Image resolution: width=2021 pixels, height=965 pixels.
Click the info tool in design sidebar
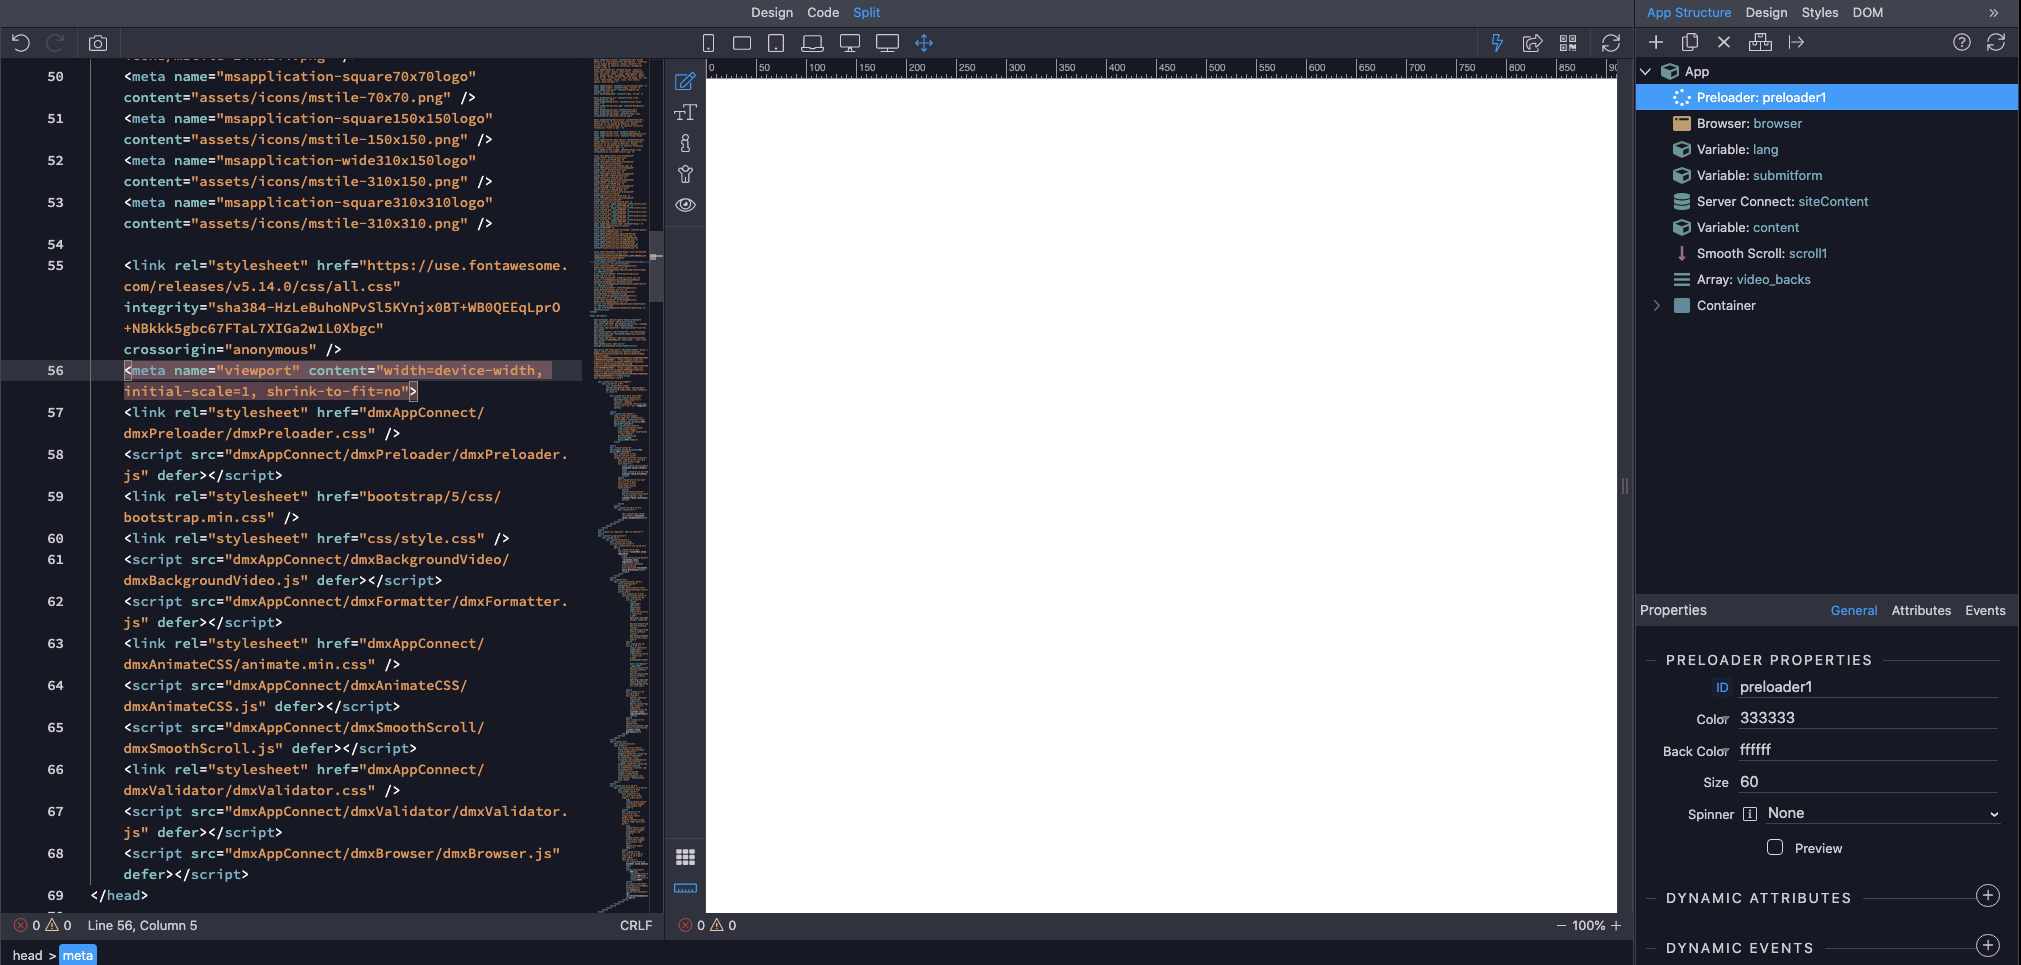coord(685,143)
